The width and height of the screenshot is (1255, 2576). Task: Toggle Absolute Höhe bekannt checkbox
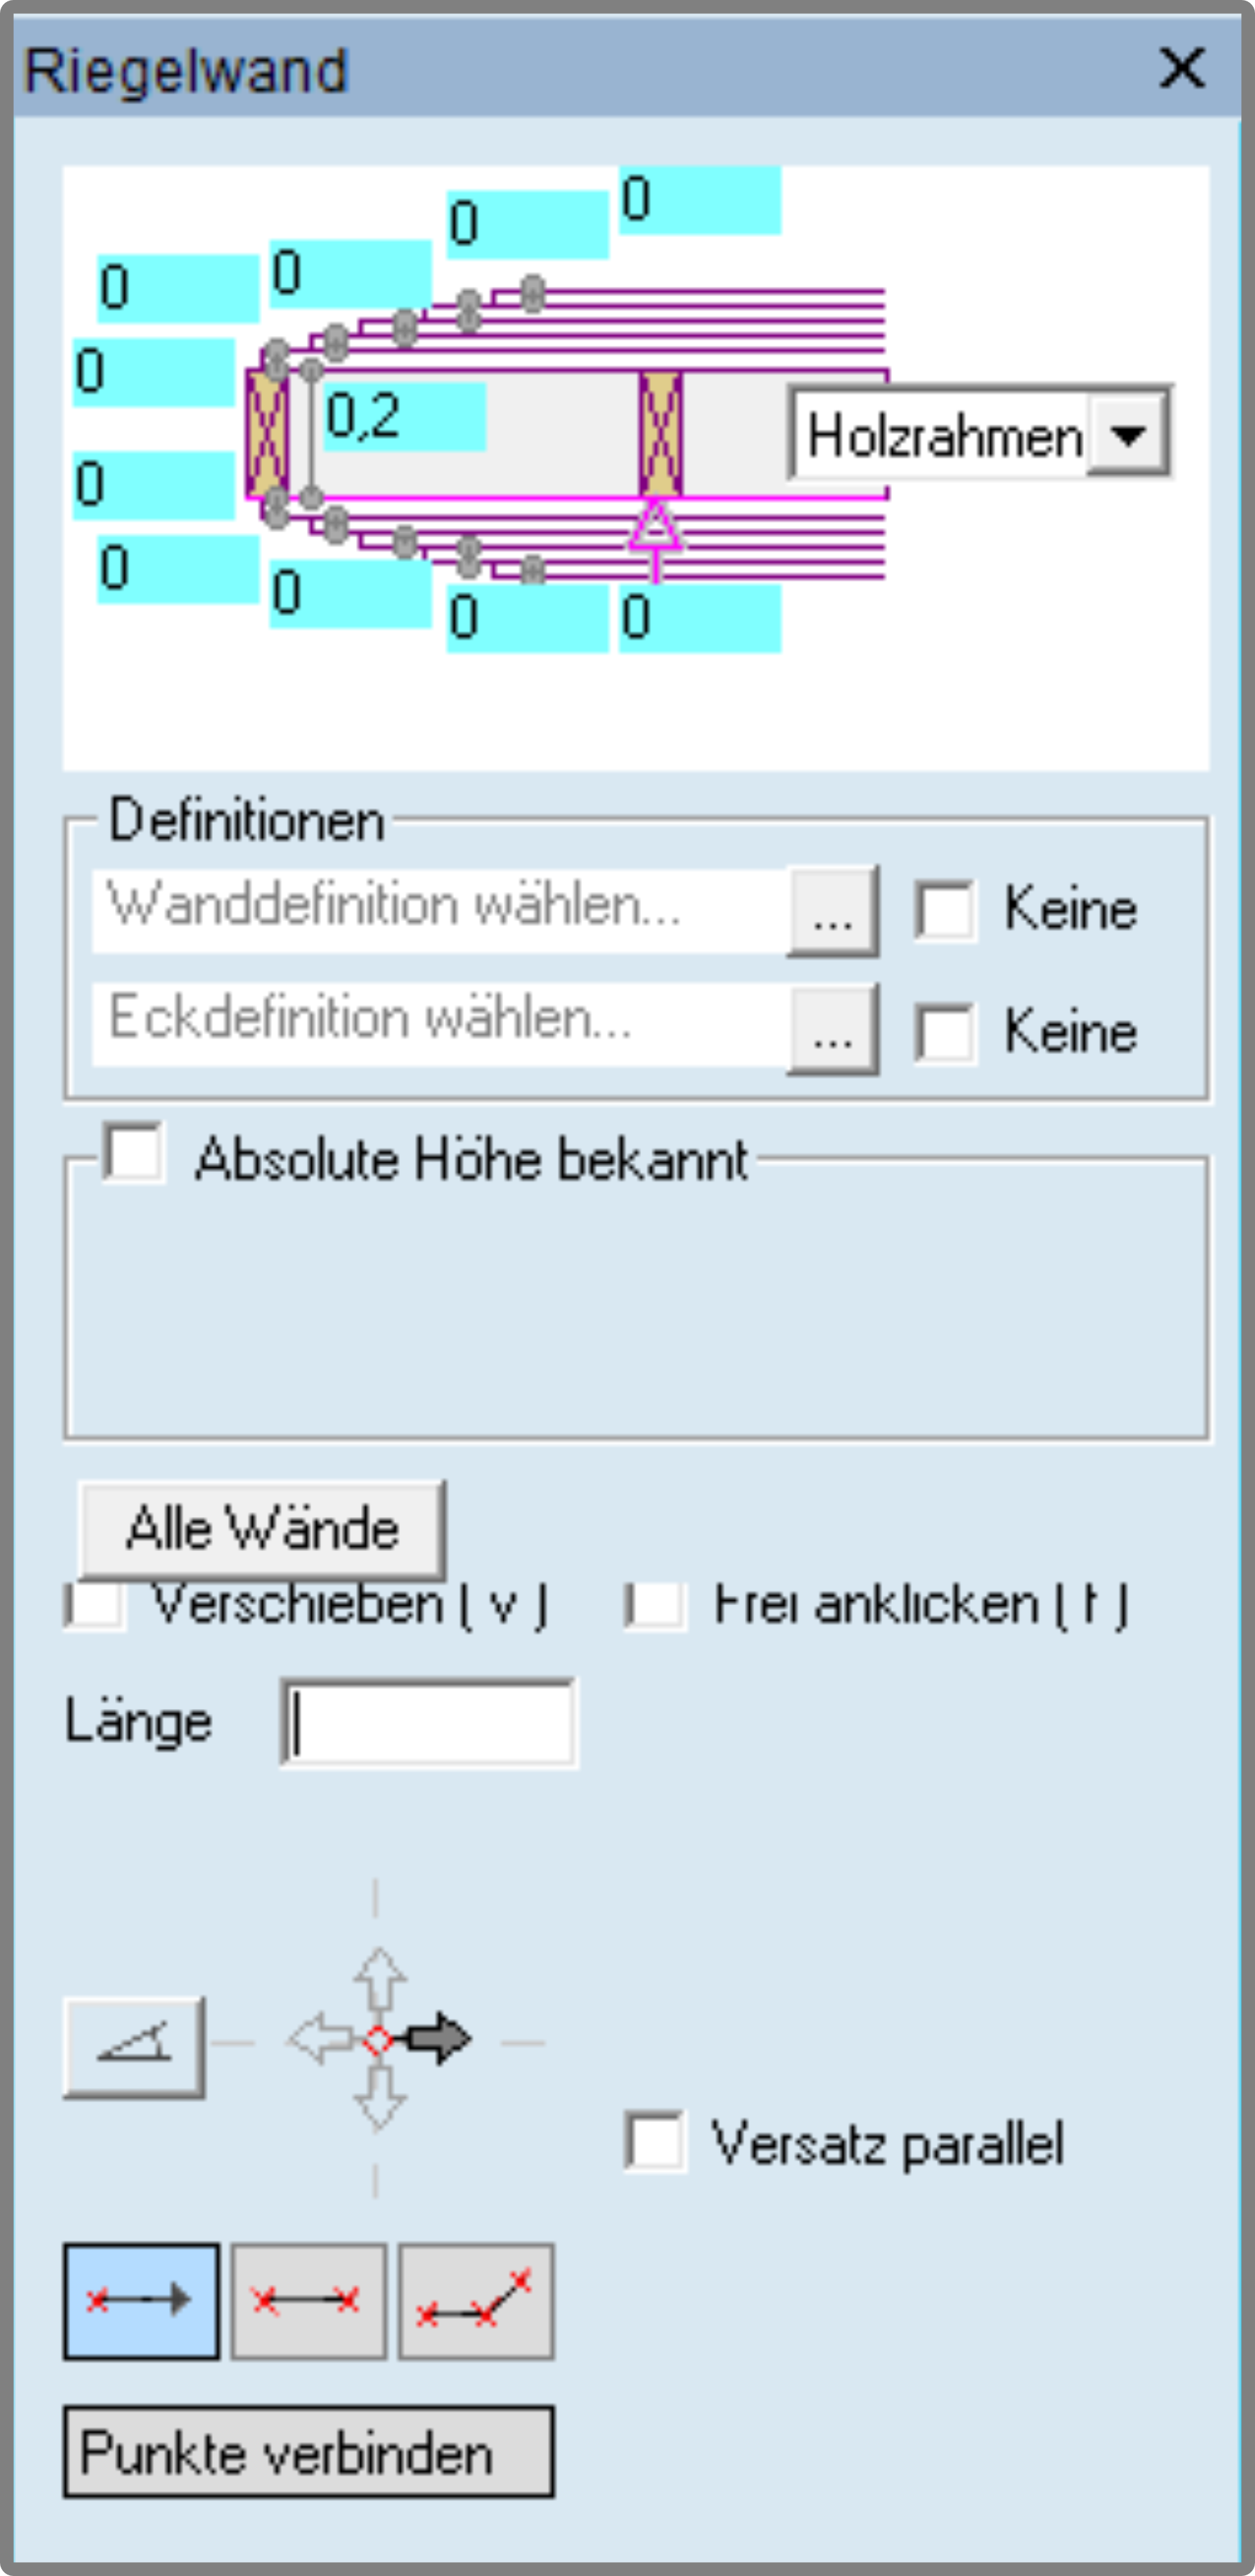[134, 1153]
